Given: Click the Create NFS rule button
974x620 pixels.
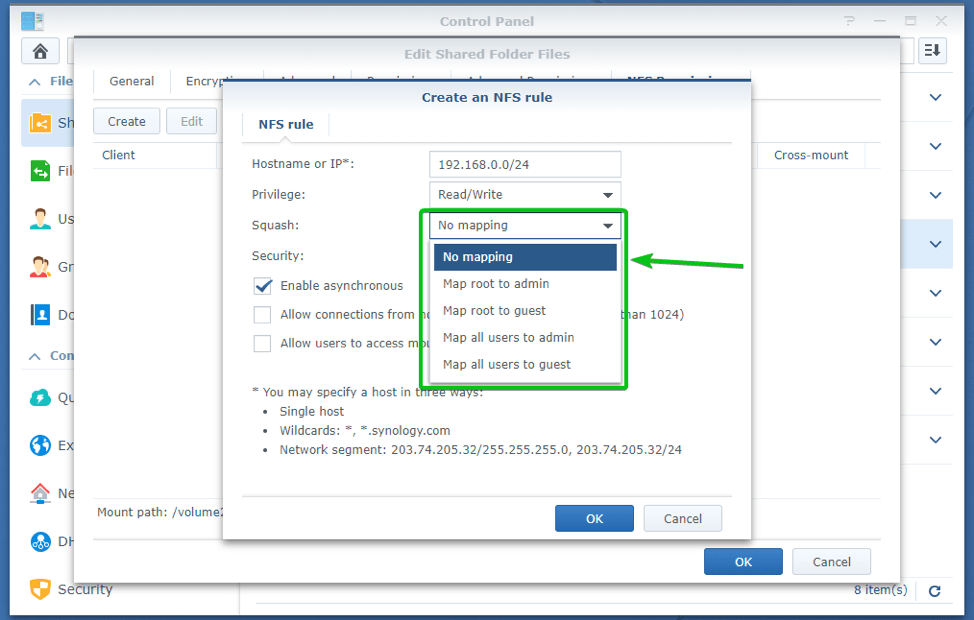Looking at the screenshot, I should pyautogui.click(x=126, y=120).
